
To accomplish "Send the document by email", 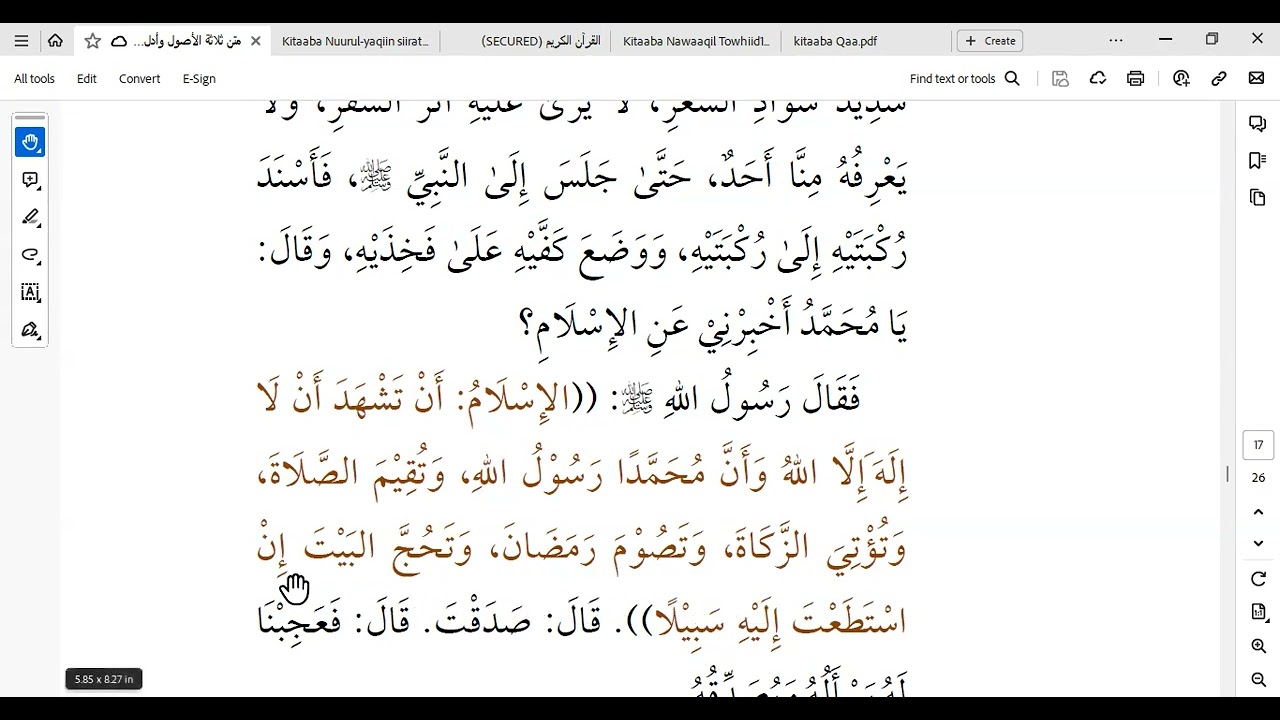I will pyautogui.click(x=1257, y=79).
